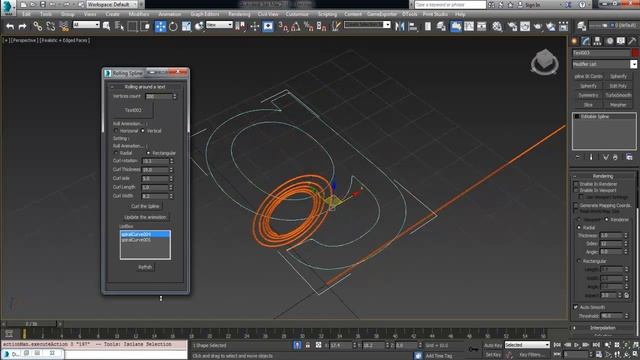
Task: Click the Refresh button in Rolling Spline
Action: tap(145, 267)
